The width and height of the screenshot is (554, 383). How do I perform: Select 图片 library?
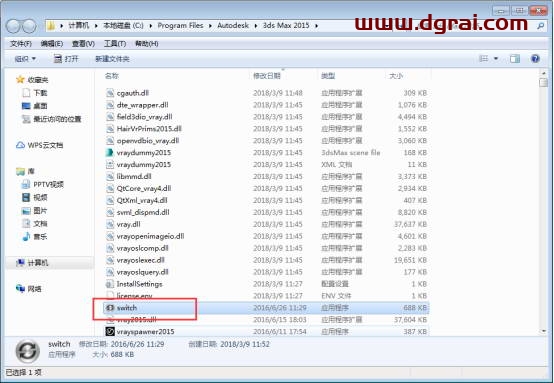click(40, 211)
